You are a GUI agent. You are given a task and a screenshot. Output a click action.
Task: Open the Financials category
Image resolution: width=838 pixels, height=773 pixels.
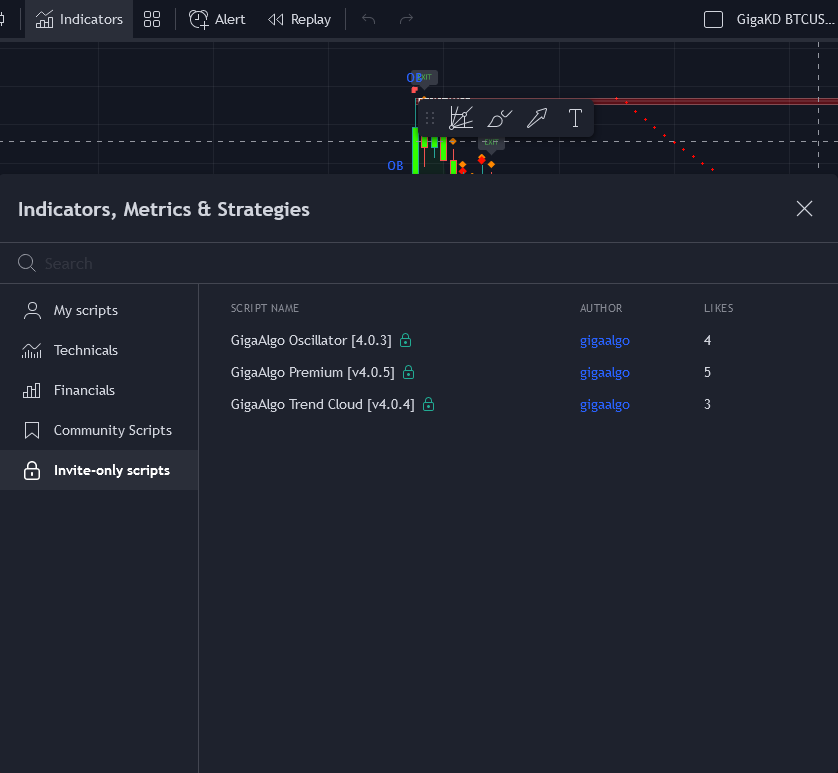tap(99, 390)
